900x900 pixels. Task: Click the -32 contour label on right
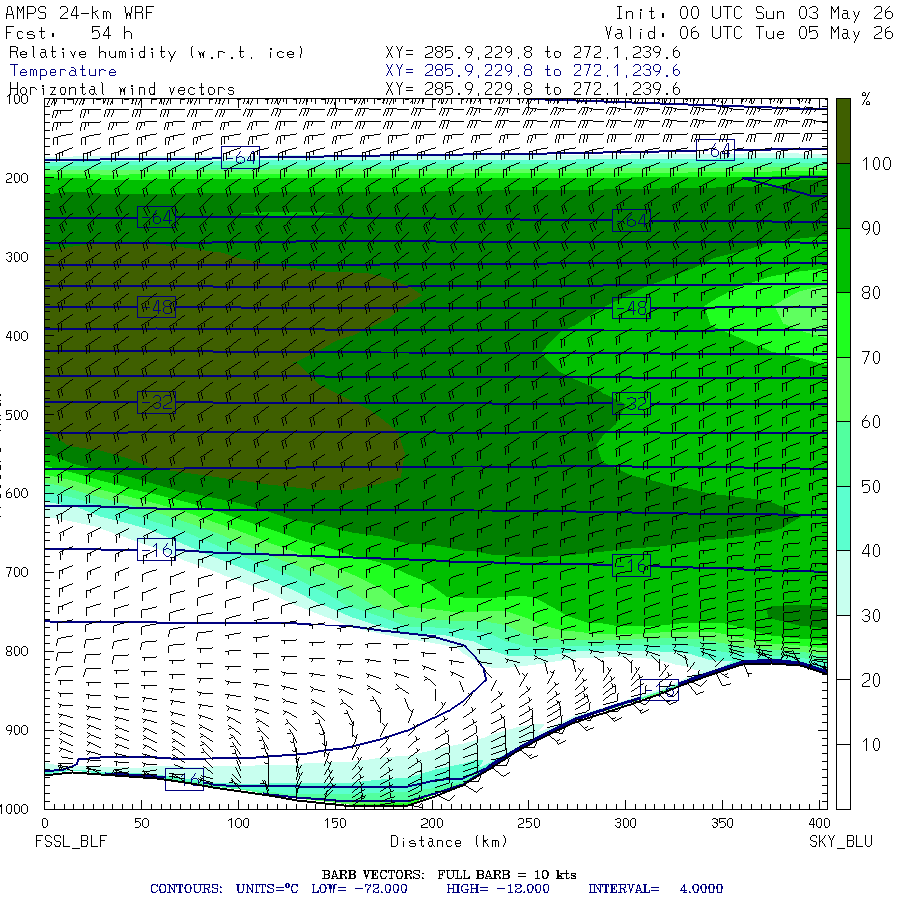[631, 404]
